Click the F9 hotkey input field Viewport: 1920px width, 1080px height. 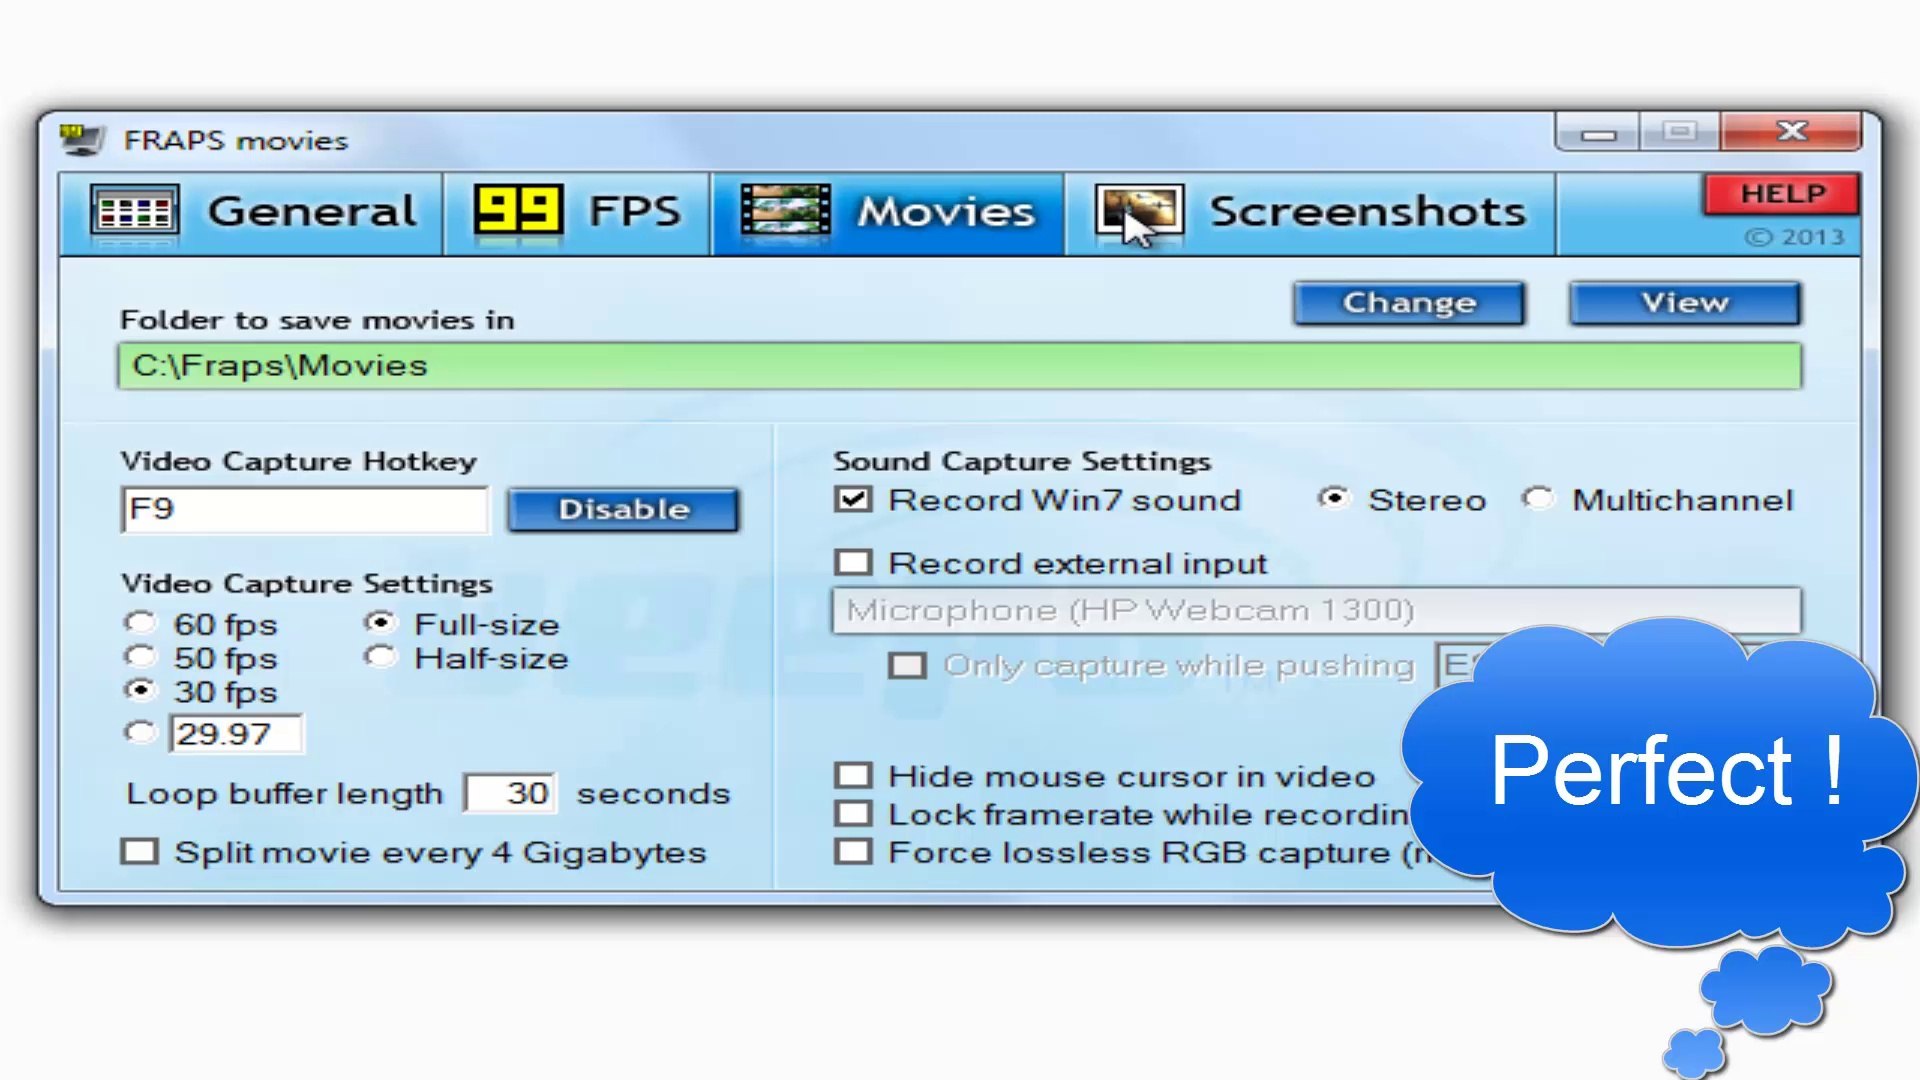tap(305, 510)
